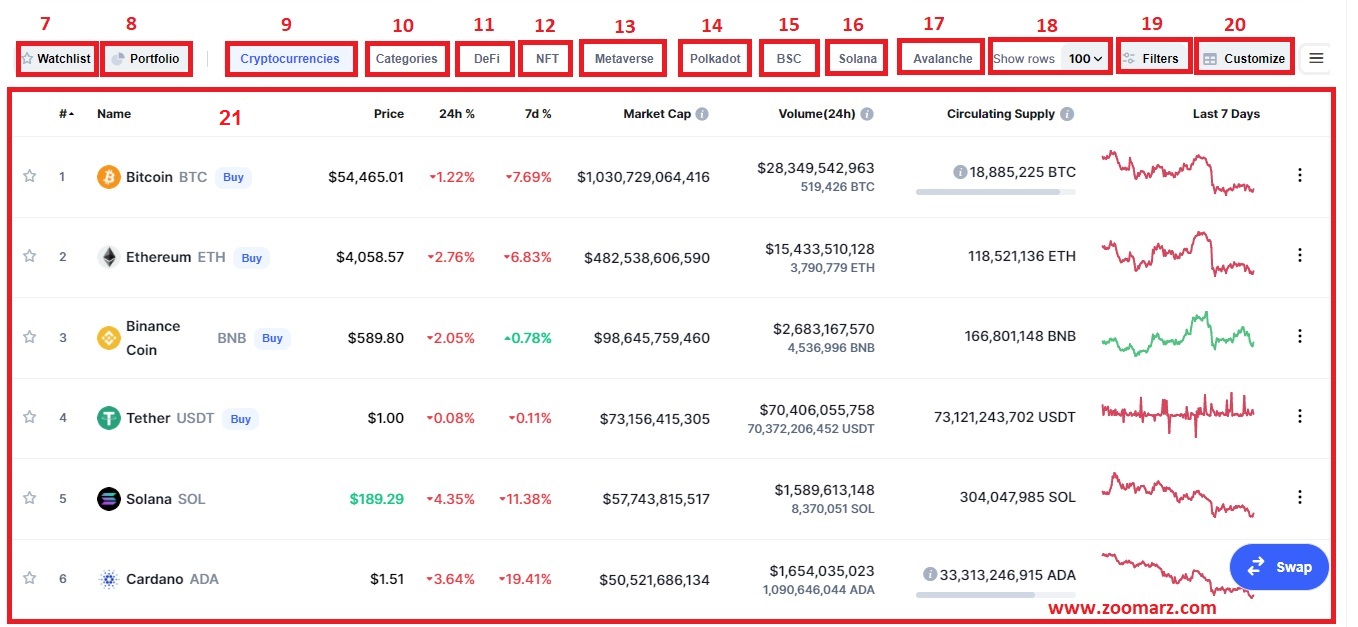The width and height of the screenshot is (1358, 627).
Task: Sort table by the Price column
Action: tap(389, 114)
